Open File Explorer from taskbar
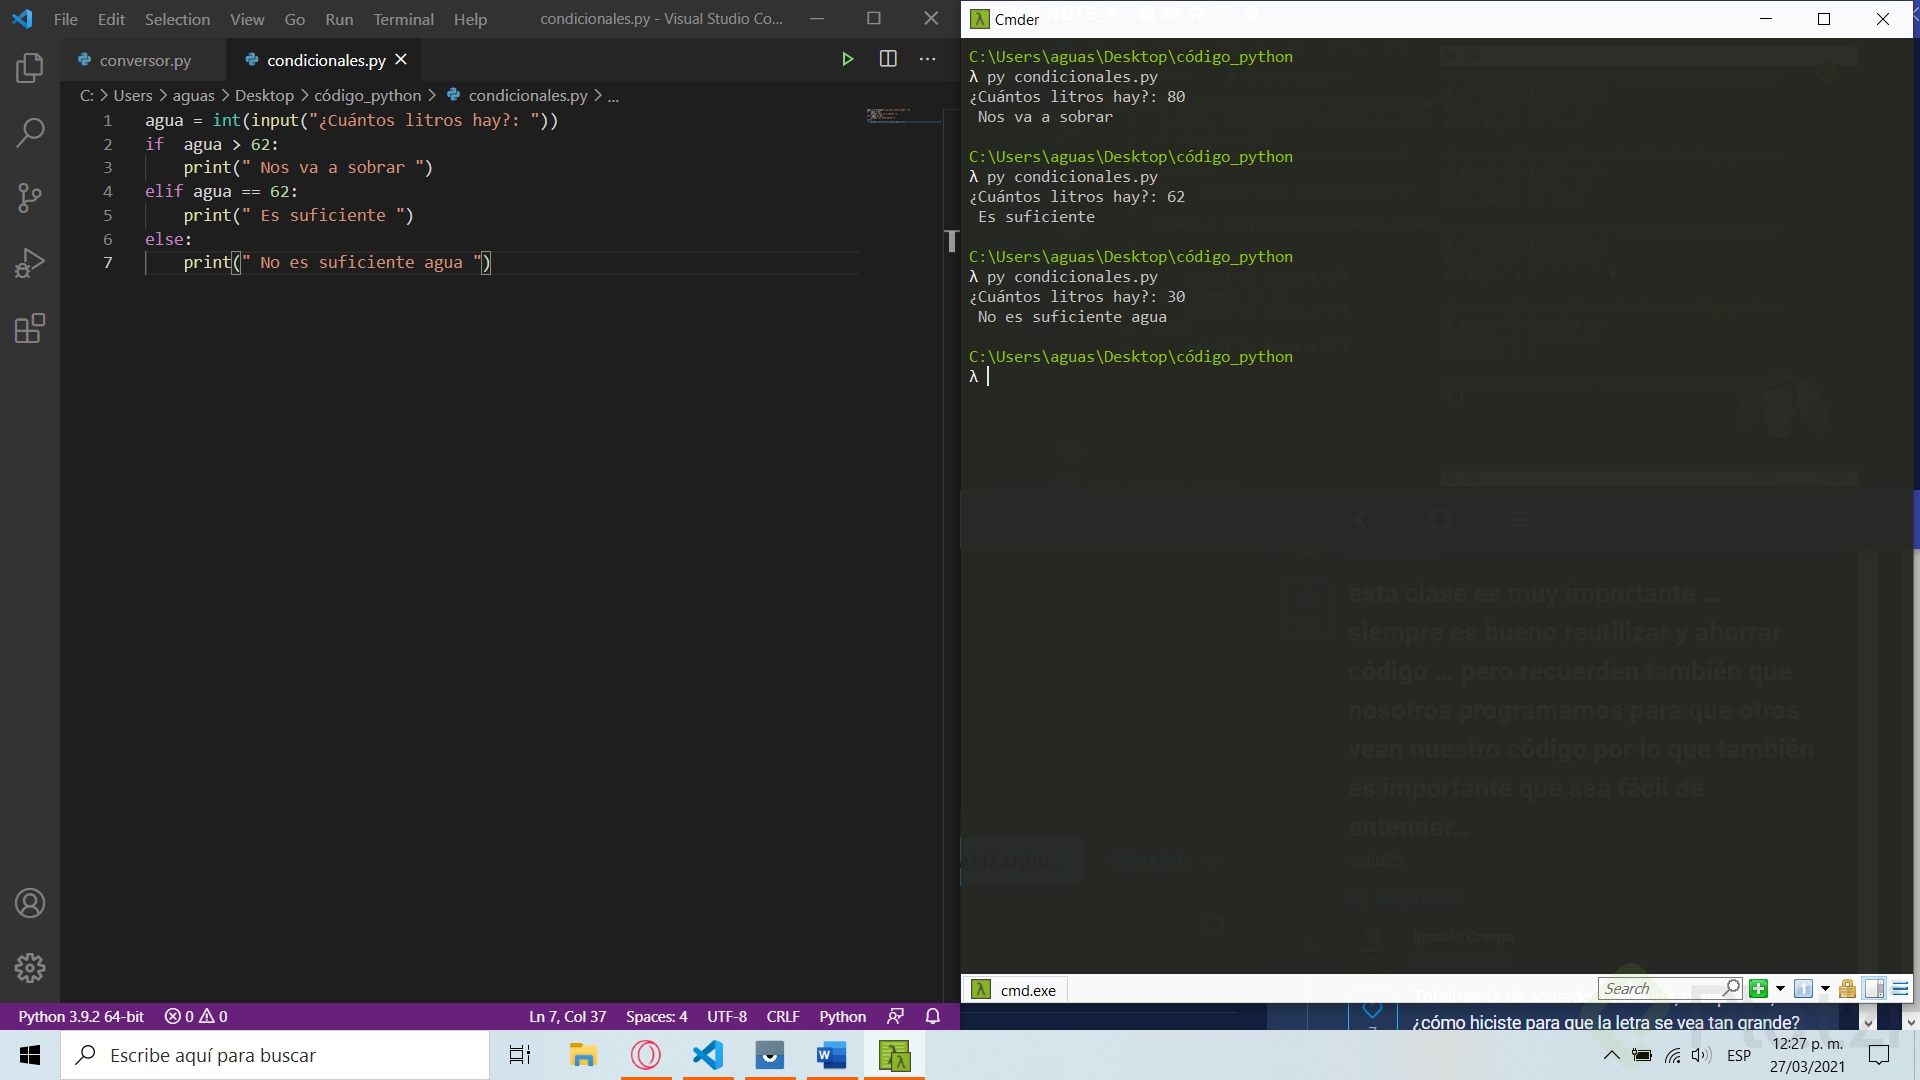 click(x=583, y=1055)
